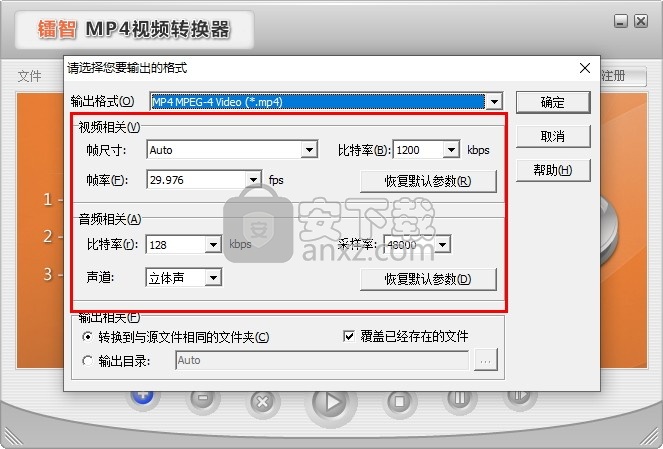The width and height of the screenshot is (663, 449).
Task: Open the video bitrate 1200 dropdown
Action: [x=451, y=150]
